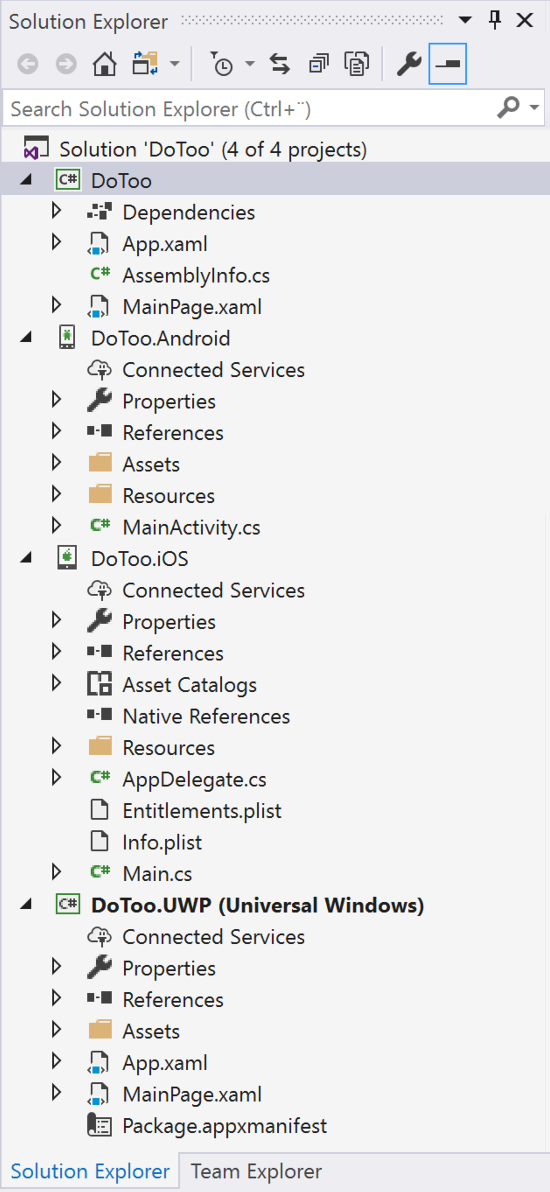This screenshot has height=1192, width=550.
Task: Expand the Asset Catalogs node
Action: [x=56, y=683]
